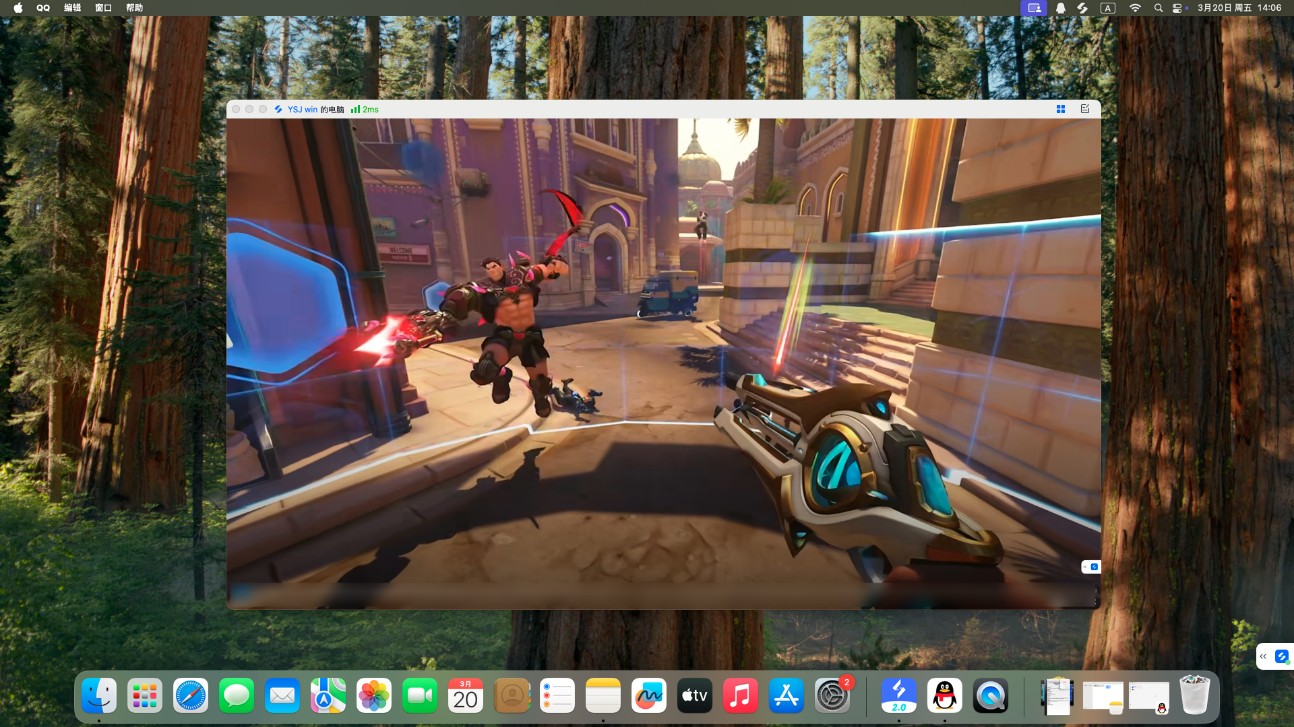Open the Apple menu
The width and height of the screenshot is (1294, 727).
point(18,8)
